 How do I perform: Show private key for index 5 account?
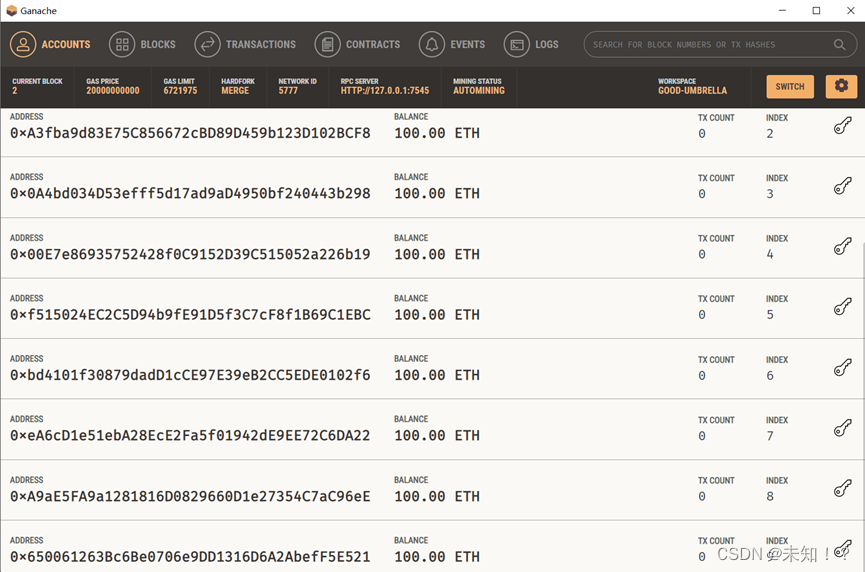842,307
